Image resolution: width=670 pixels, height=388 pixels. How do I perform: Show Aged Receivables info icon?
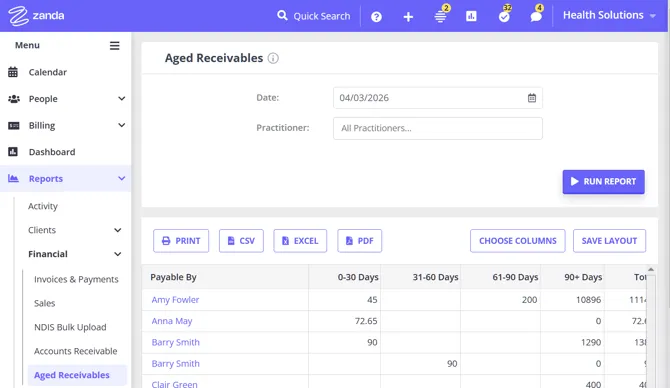273,58
